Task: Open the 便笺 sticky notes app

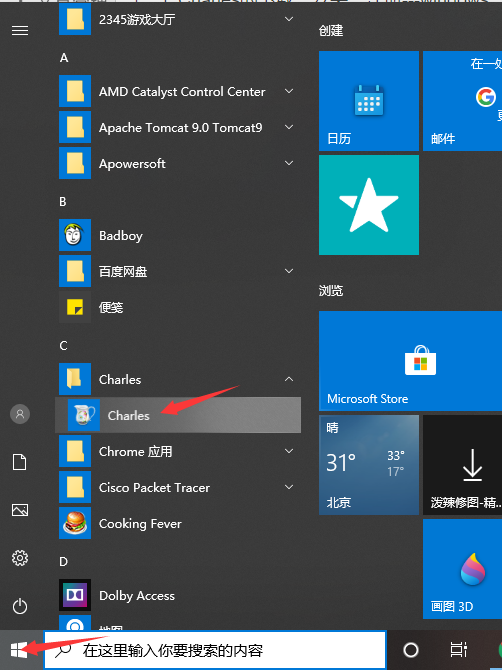Action: pyautogui.click(x=178, y=307)
